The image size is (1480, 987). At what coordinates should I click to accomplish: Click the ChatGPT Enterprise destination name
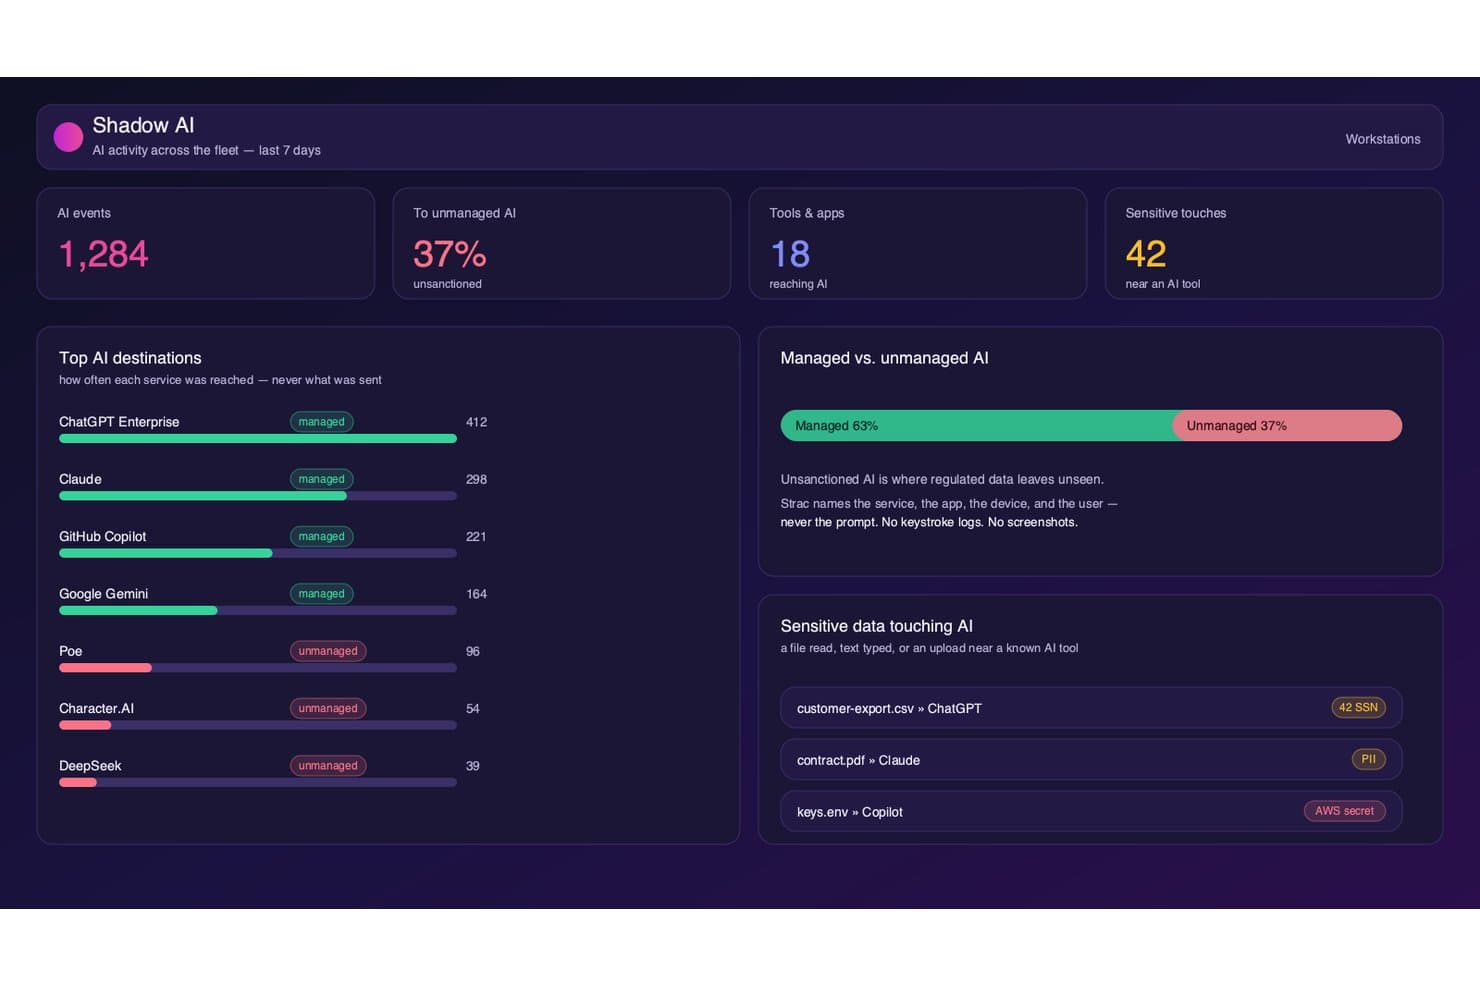coord(119,422)
